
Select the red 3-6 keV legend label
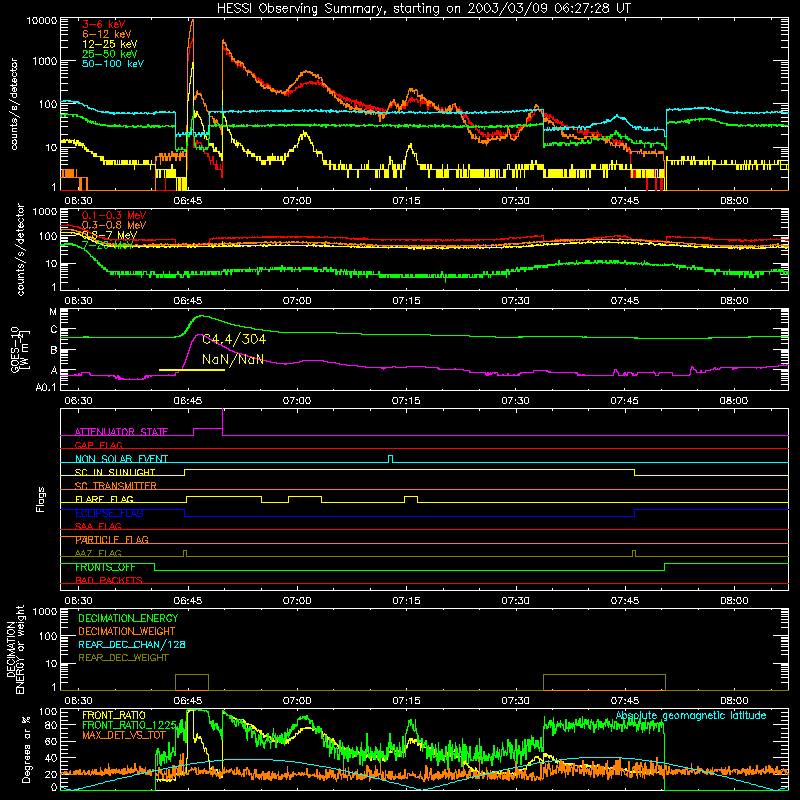[104, 24]
